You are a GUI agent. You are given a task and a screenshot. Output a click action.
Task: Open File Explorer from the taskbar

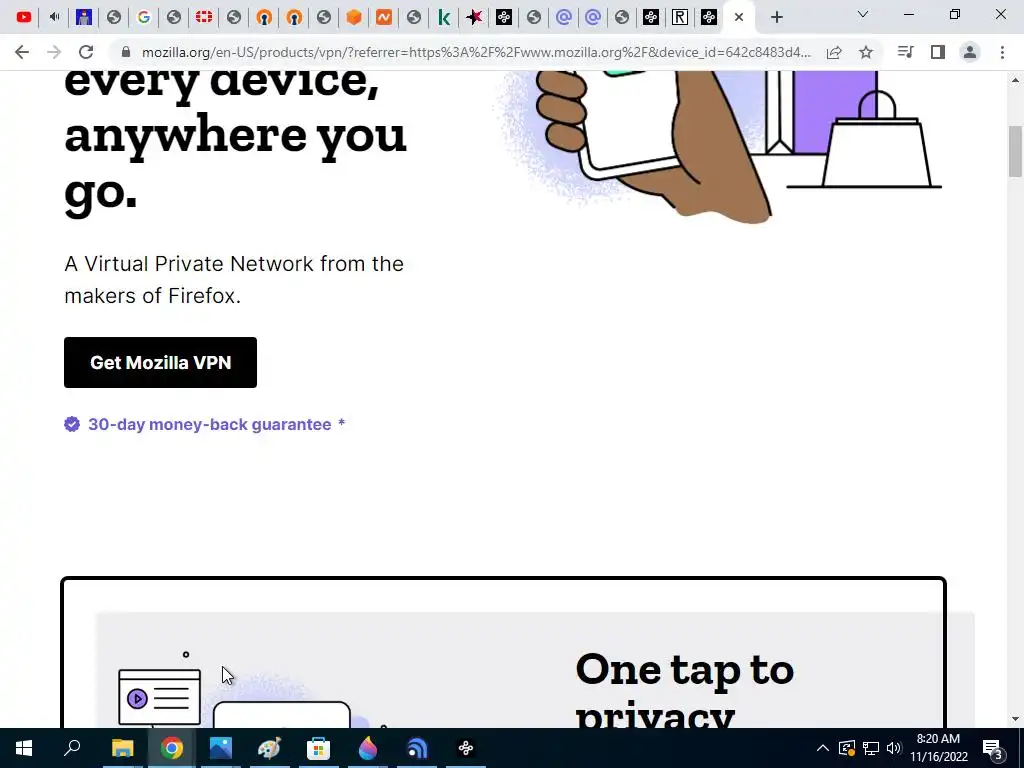click(122, 748)
